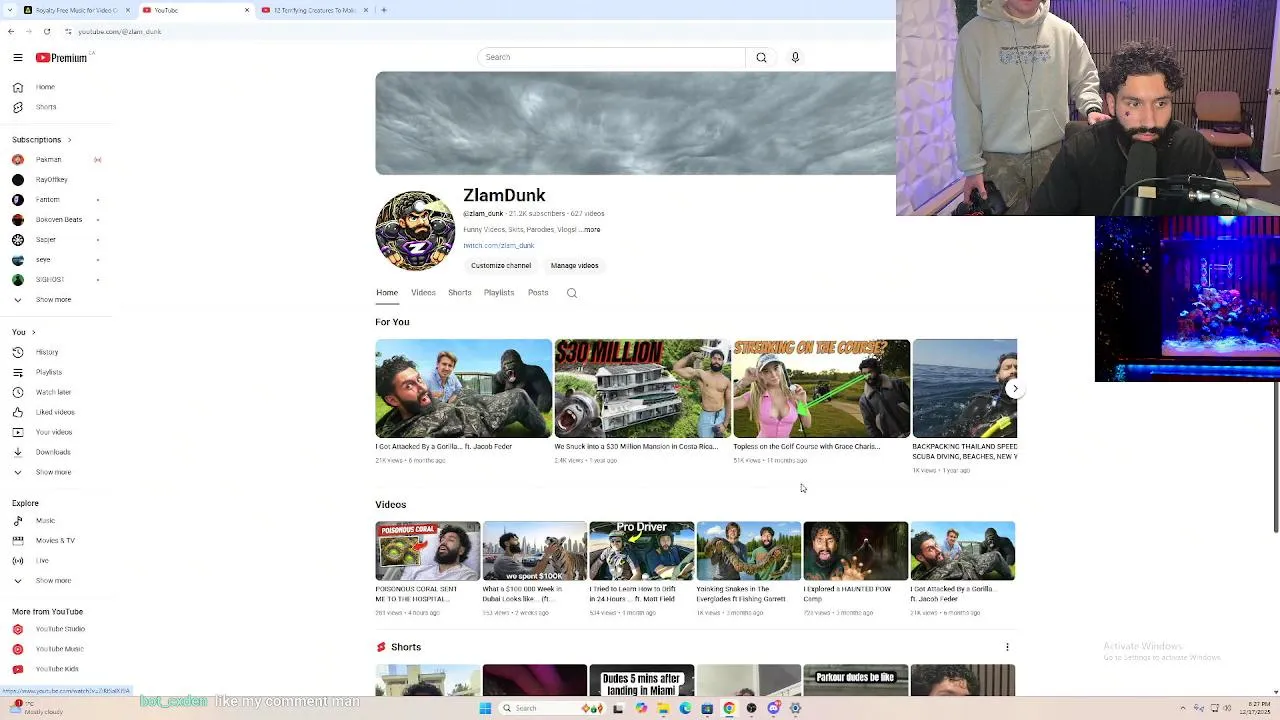Click Customize channel button
The height and width of the screenshot is (720, 1280).
click(501, 266)
